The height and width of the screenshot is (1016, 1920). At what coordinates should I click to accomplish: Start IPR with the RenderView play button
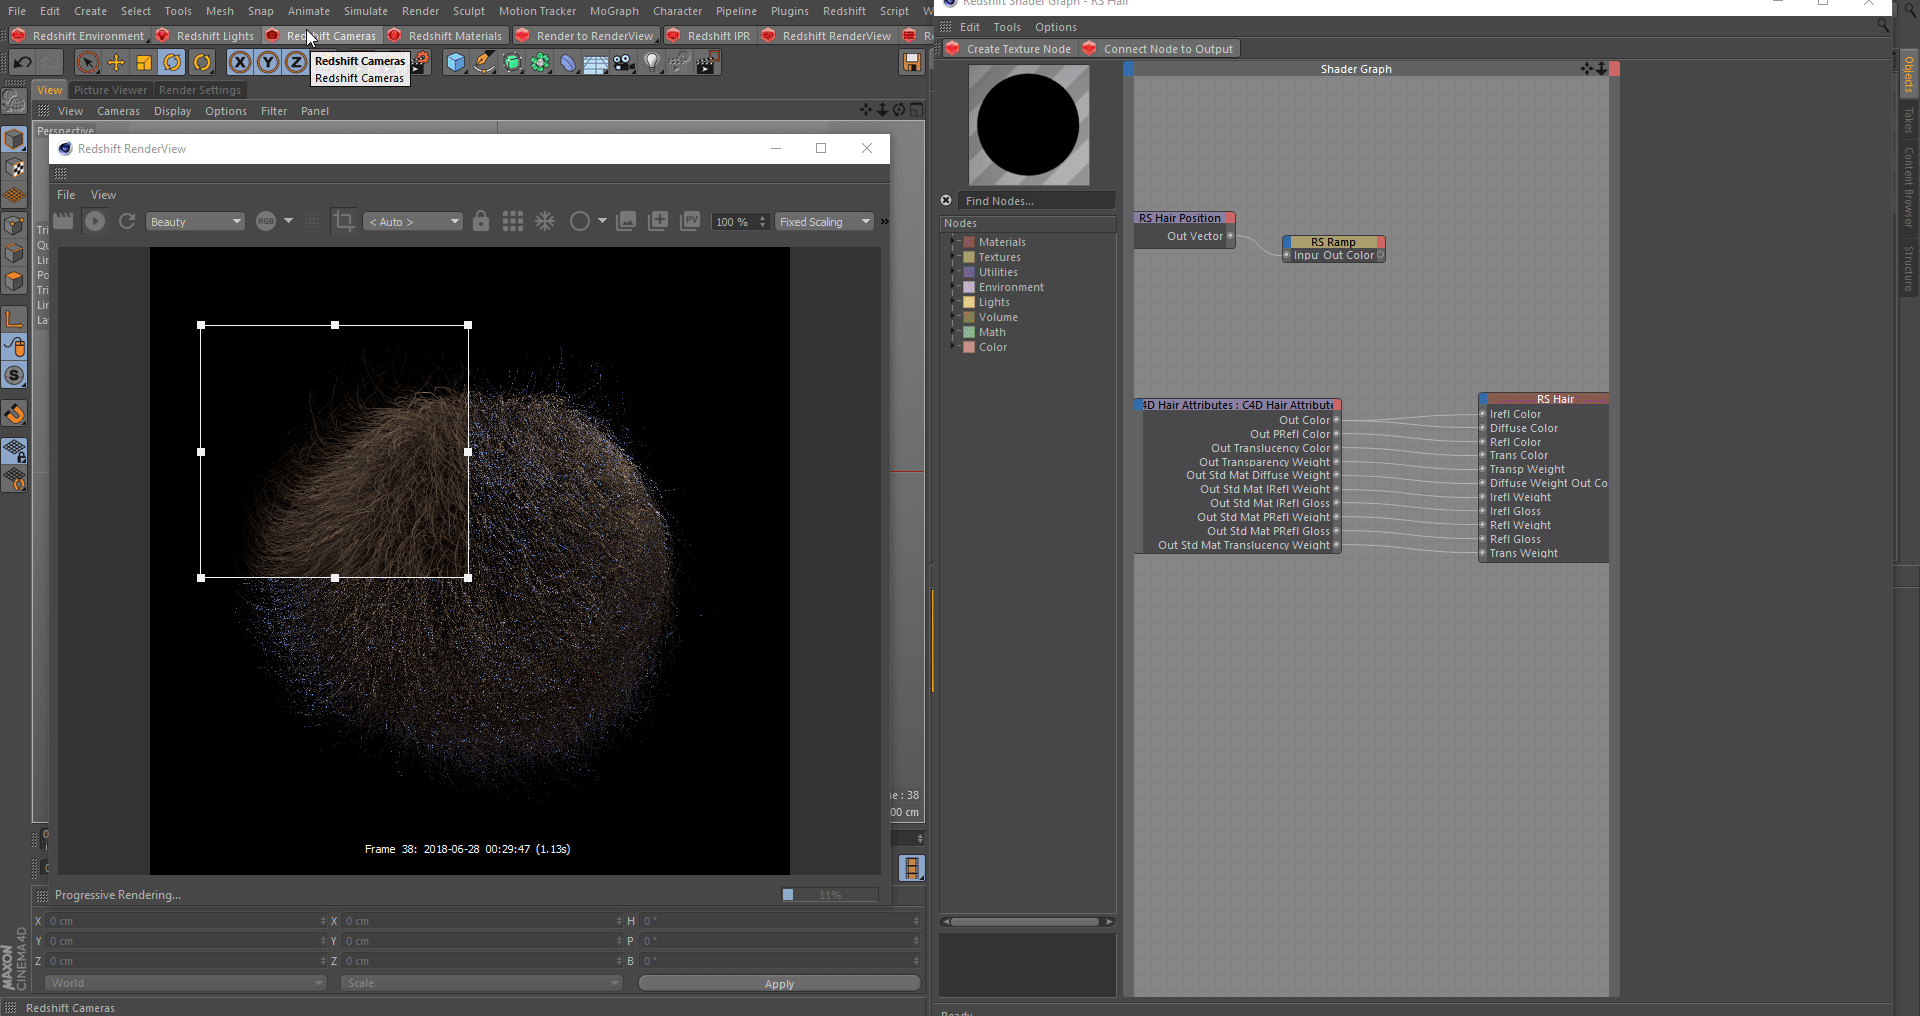coord(95,221)
